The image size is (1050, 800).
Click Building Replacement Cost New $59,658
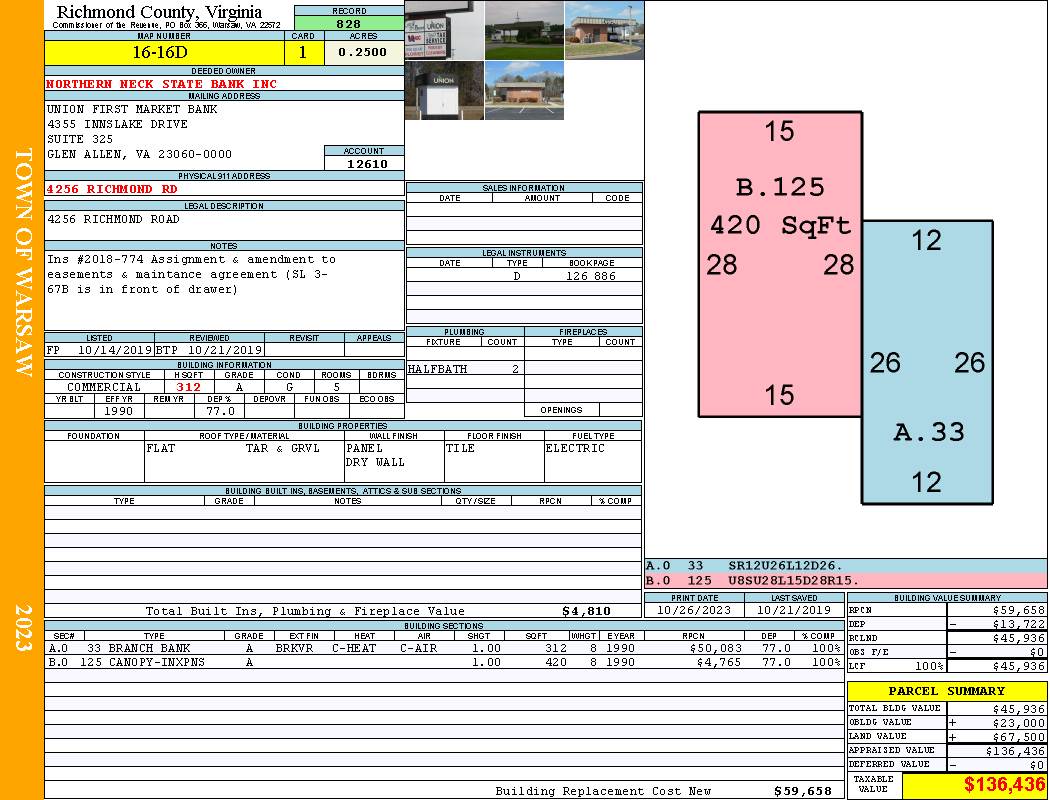coord(802,791)
